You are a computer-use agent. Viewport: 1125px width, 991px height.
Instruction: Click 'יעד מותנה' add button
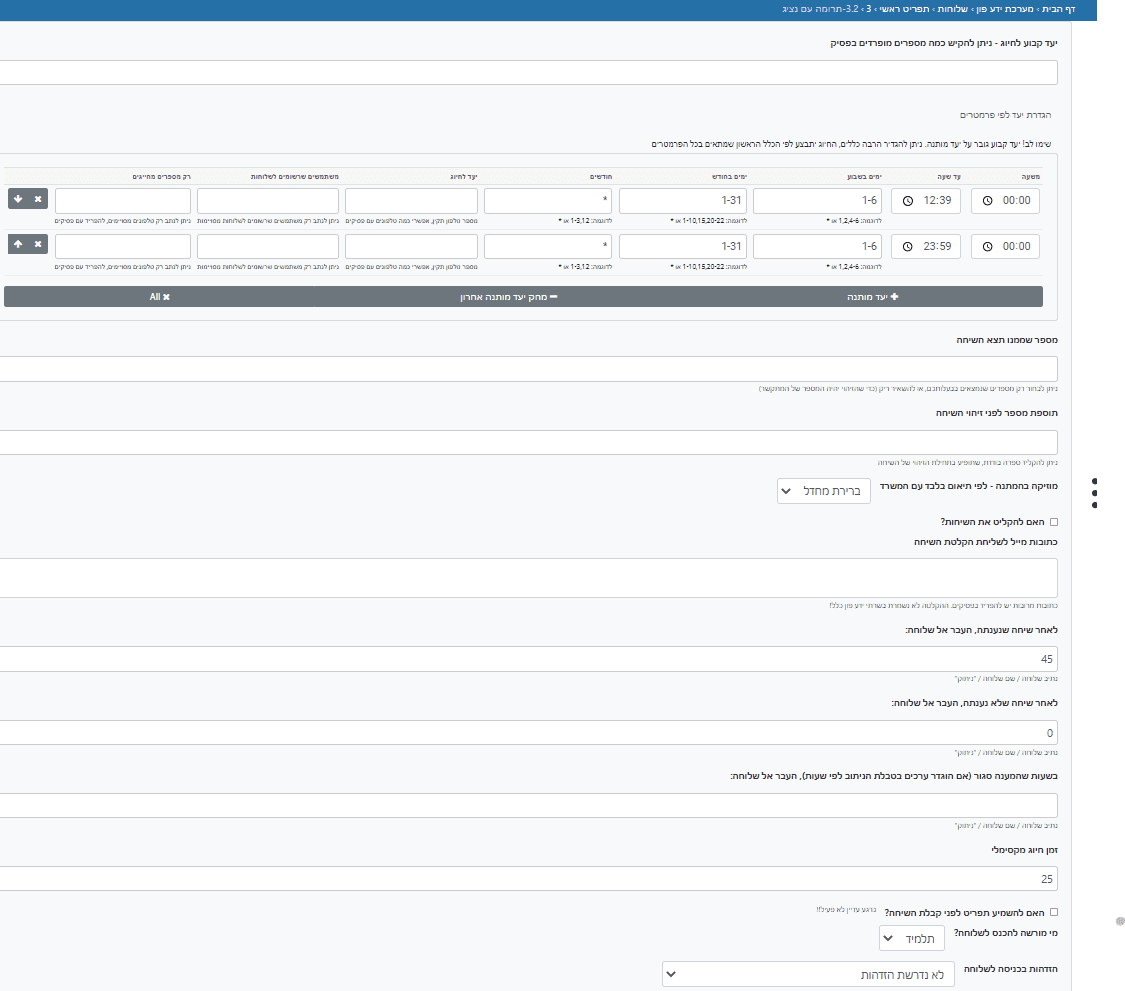tap(872, 297)
